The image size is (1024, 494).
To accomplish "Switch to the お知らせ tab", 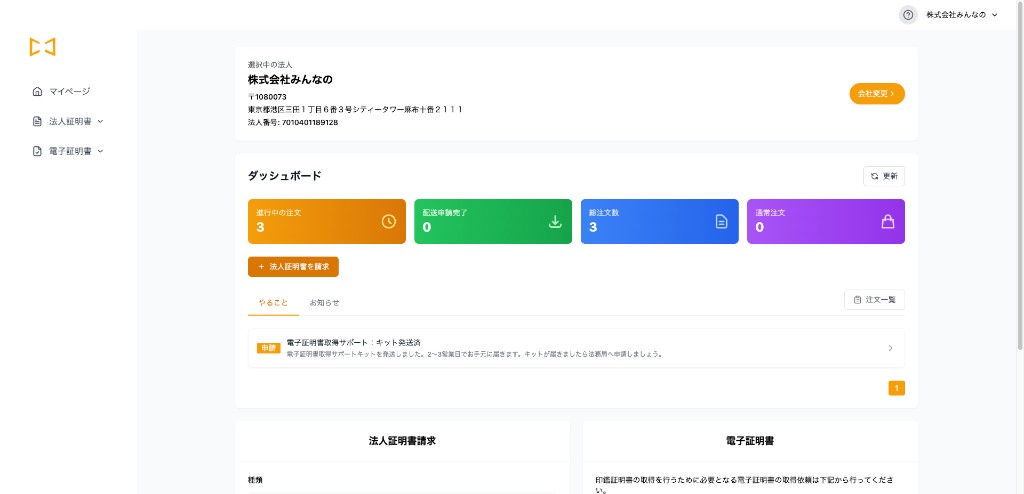I will click(x=325, y=303).
